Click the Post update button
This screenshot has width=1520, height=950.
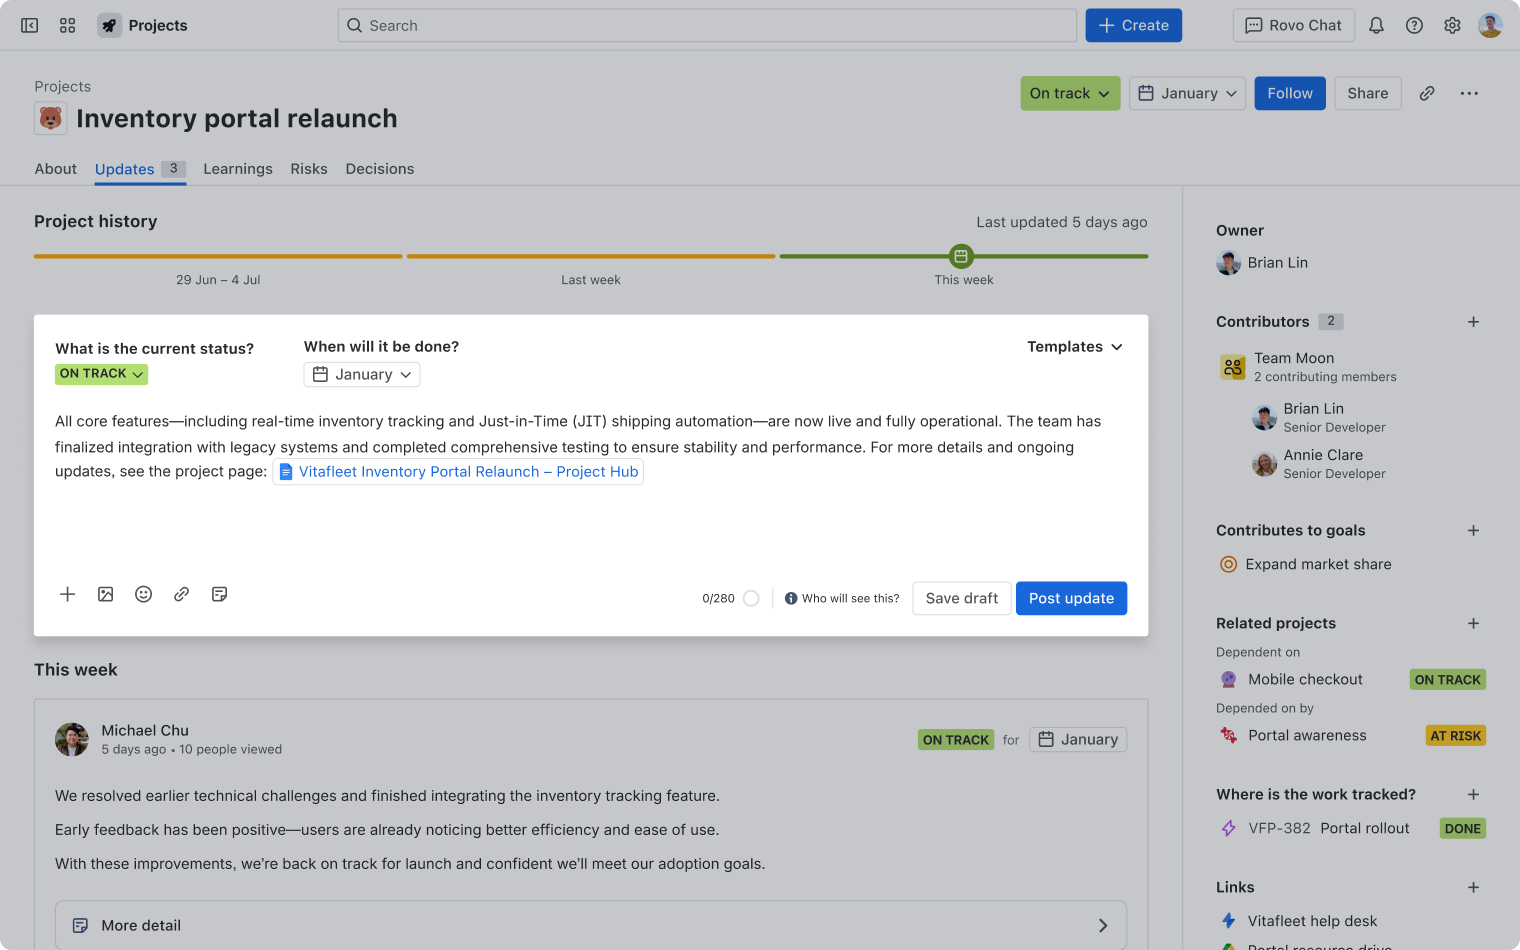tap(1071, 598)
